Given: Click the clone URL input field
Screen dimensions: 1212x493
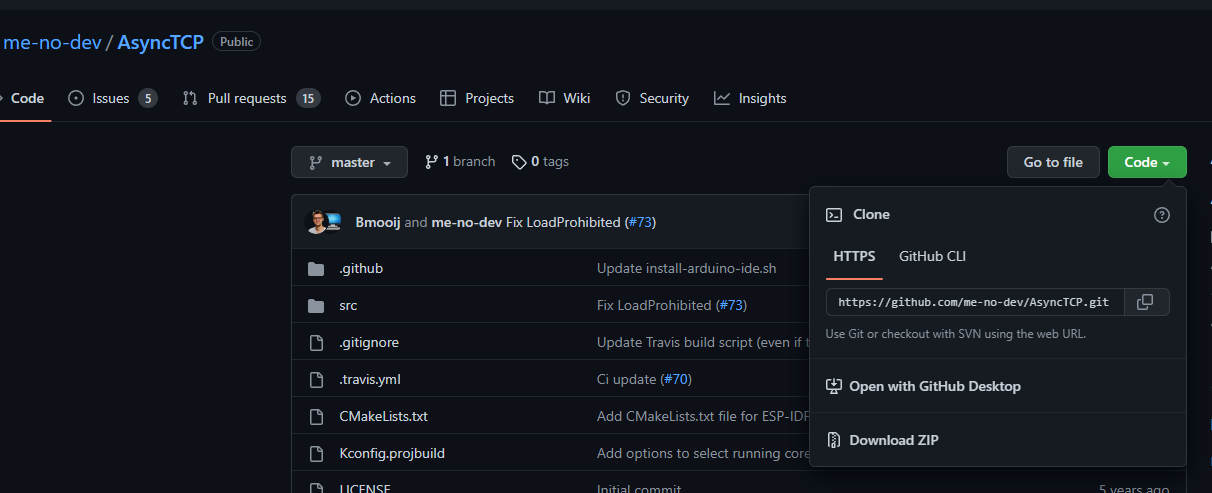Looking at the screenshot, I should 975,302.
